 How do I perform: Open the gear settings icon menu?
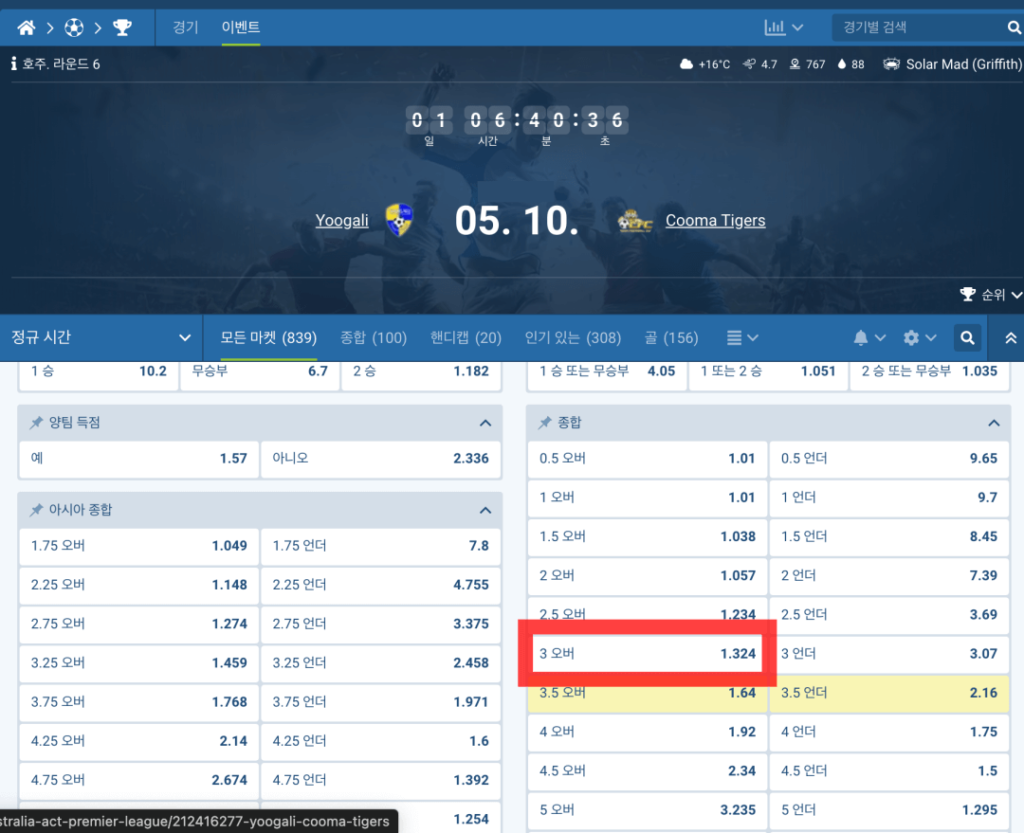(919, 338)
